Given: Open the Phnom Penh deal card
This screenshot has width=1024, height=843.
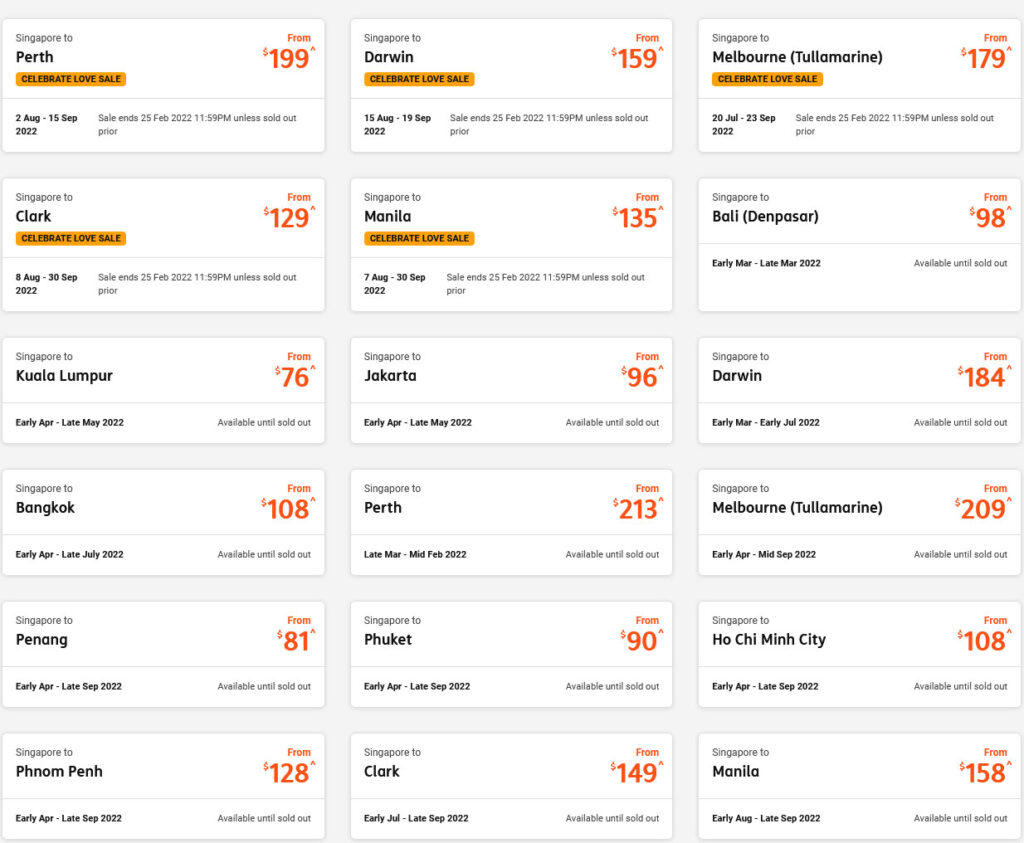Looking at the screenshot, I should pyautogui.click(x=163, y=772).
